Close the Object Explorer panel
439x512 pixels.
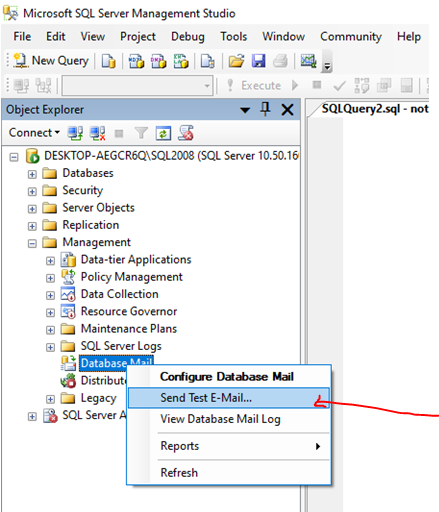(287, 110)
